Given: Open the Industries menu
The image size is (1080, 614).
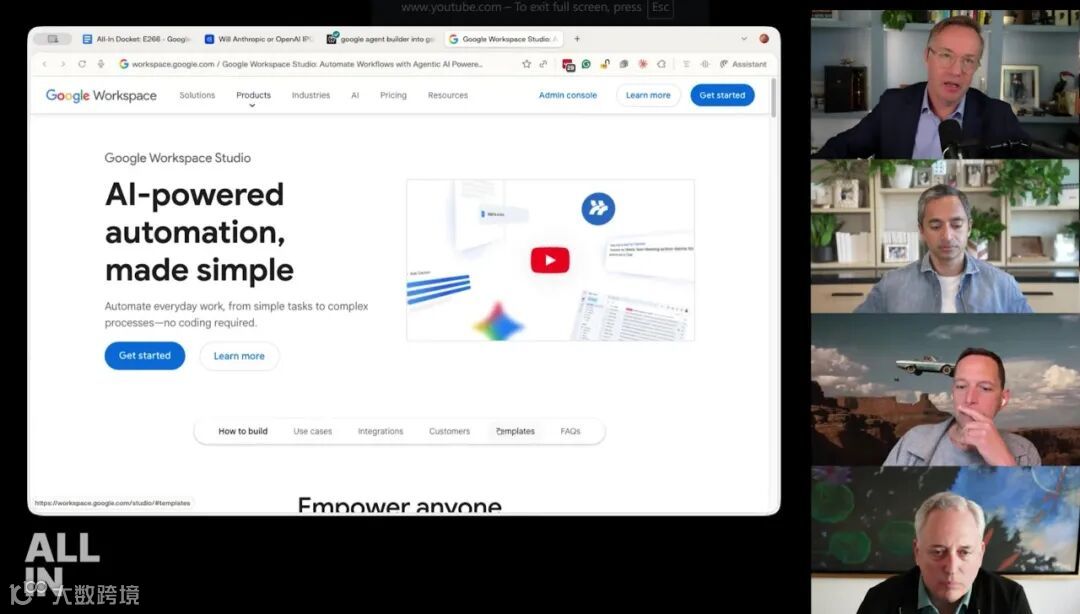Looking at the screenshot, I should pos(311,95).
